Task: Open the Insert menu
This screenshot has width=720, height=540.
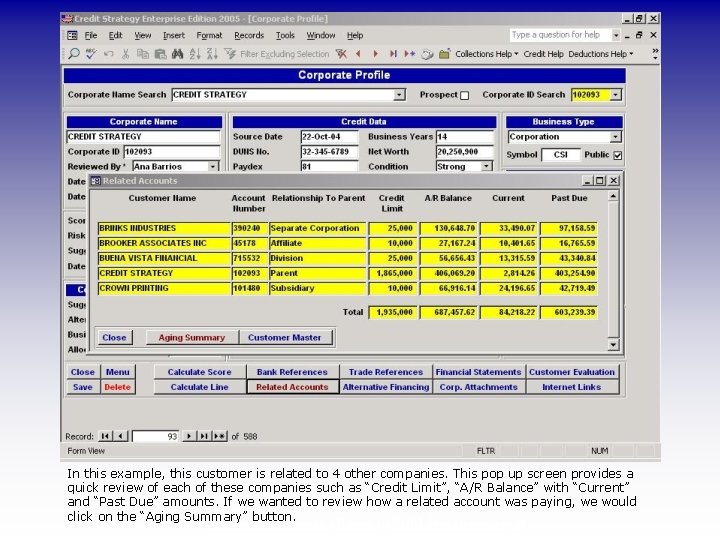Action: tap(174, 35)
